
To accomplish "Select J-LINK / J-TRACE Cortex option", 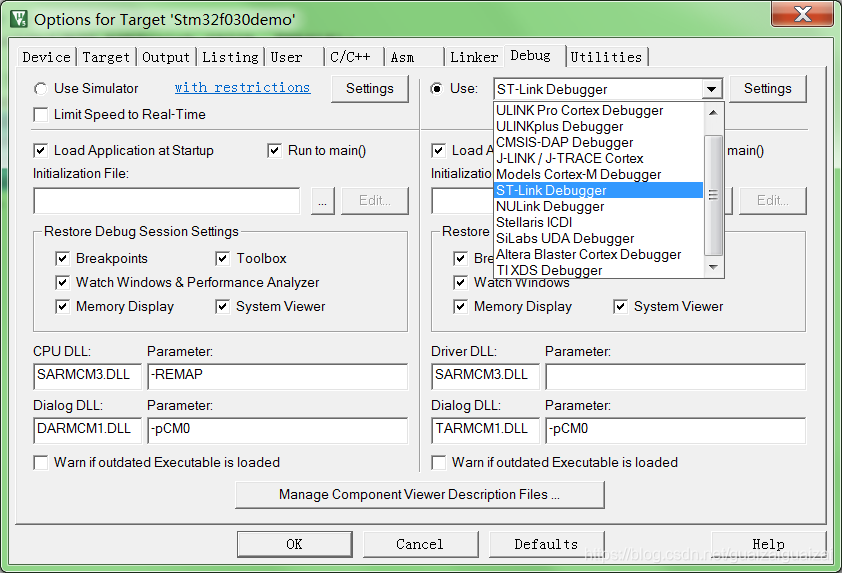I will tap(598, 158).
